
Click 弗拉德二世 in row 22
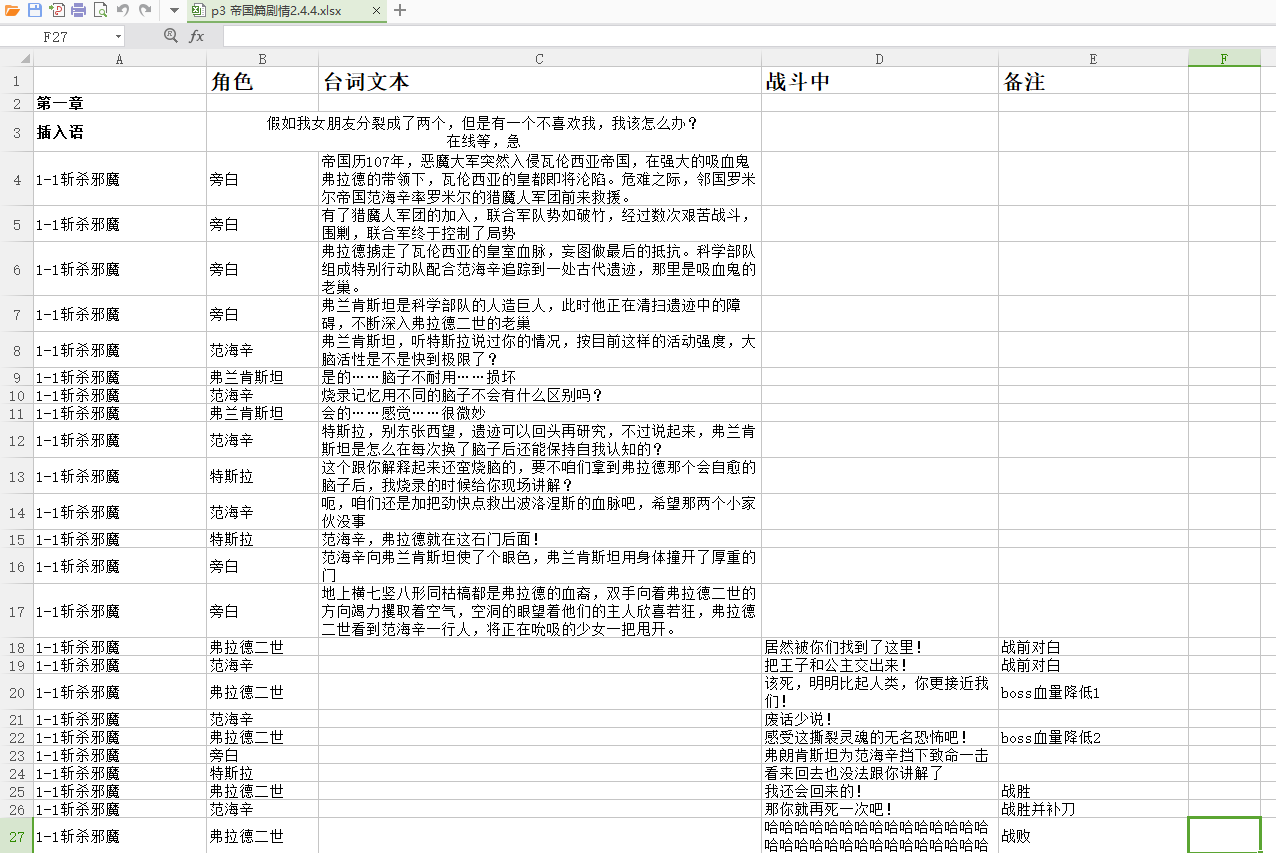pyautogui.click(x=263, y=737)
